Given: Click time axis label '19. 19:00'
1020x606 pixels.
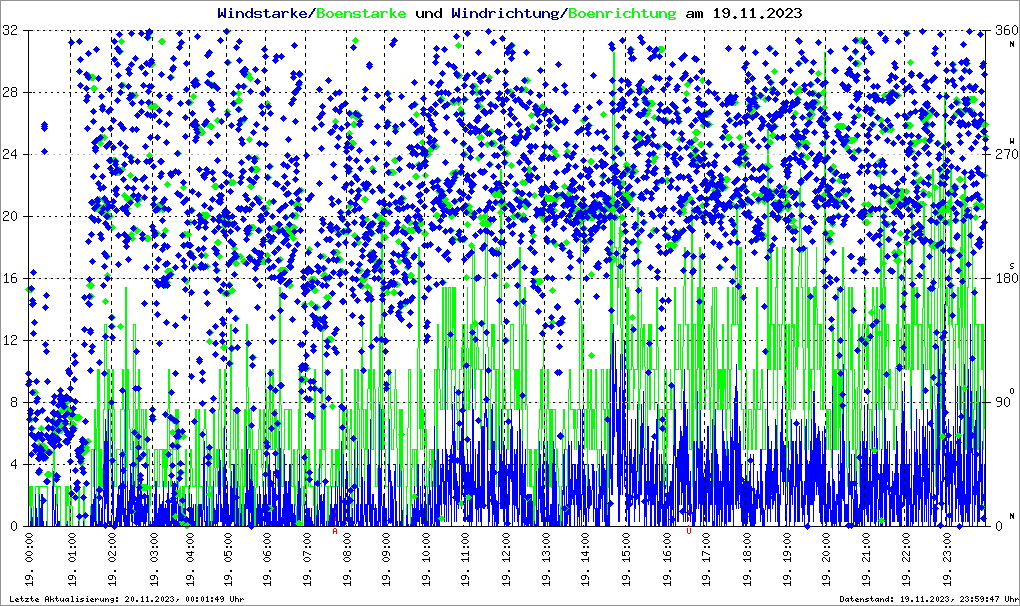Looking at the screenshot, I should [788, 559].
